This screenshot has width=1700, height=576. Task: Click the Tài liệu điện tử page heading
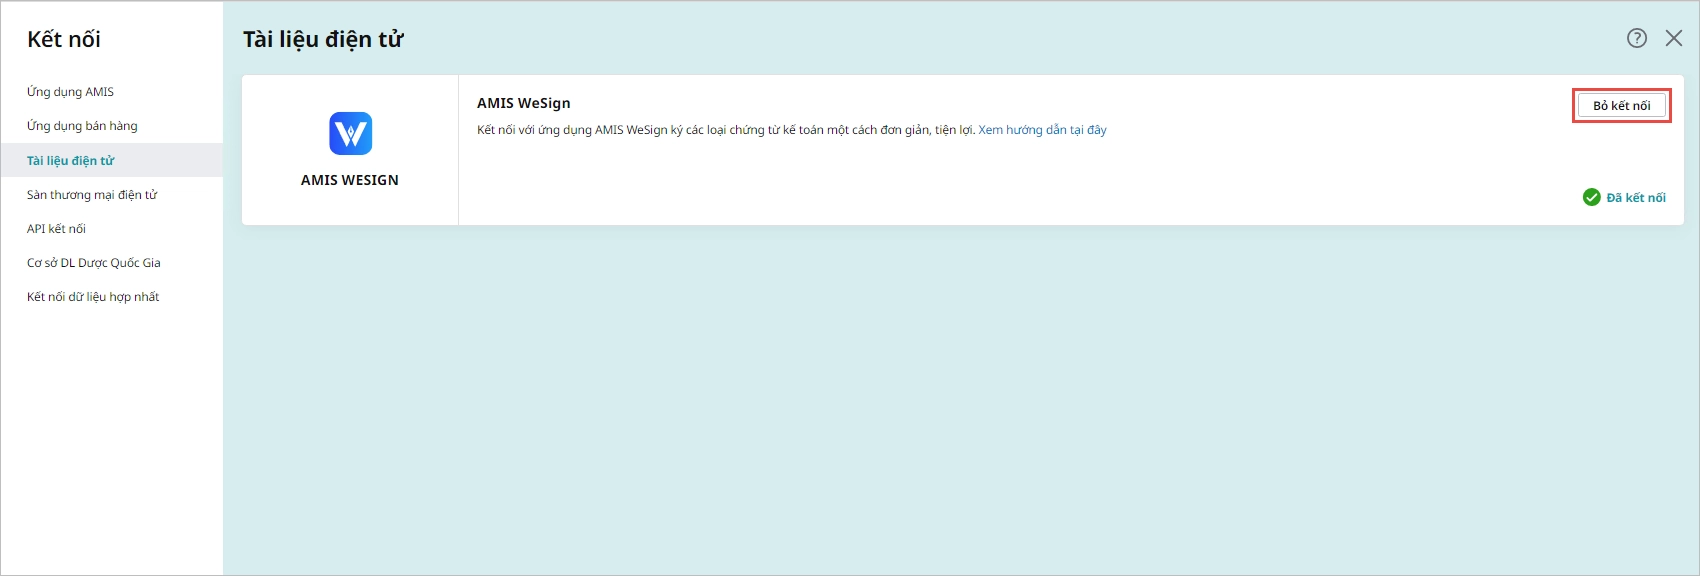pos(323,39)
